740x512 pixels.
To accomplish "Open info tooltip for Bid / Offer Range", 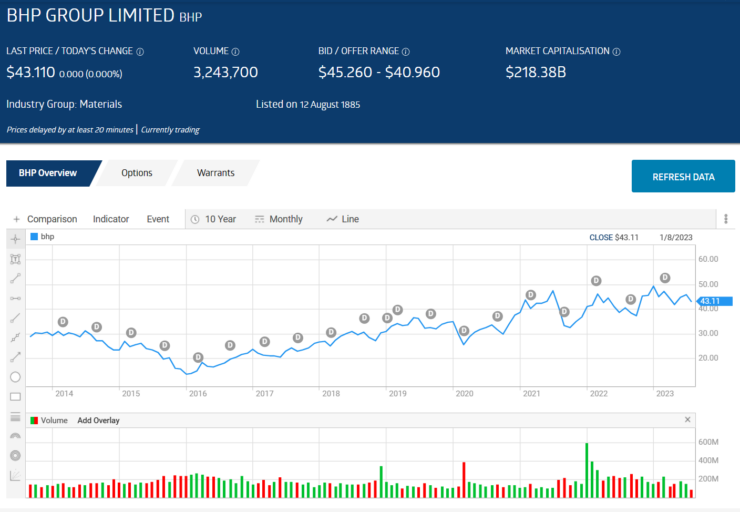I will pos(406,52).
